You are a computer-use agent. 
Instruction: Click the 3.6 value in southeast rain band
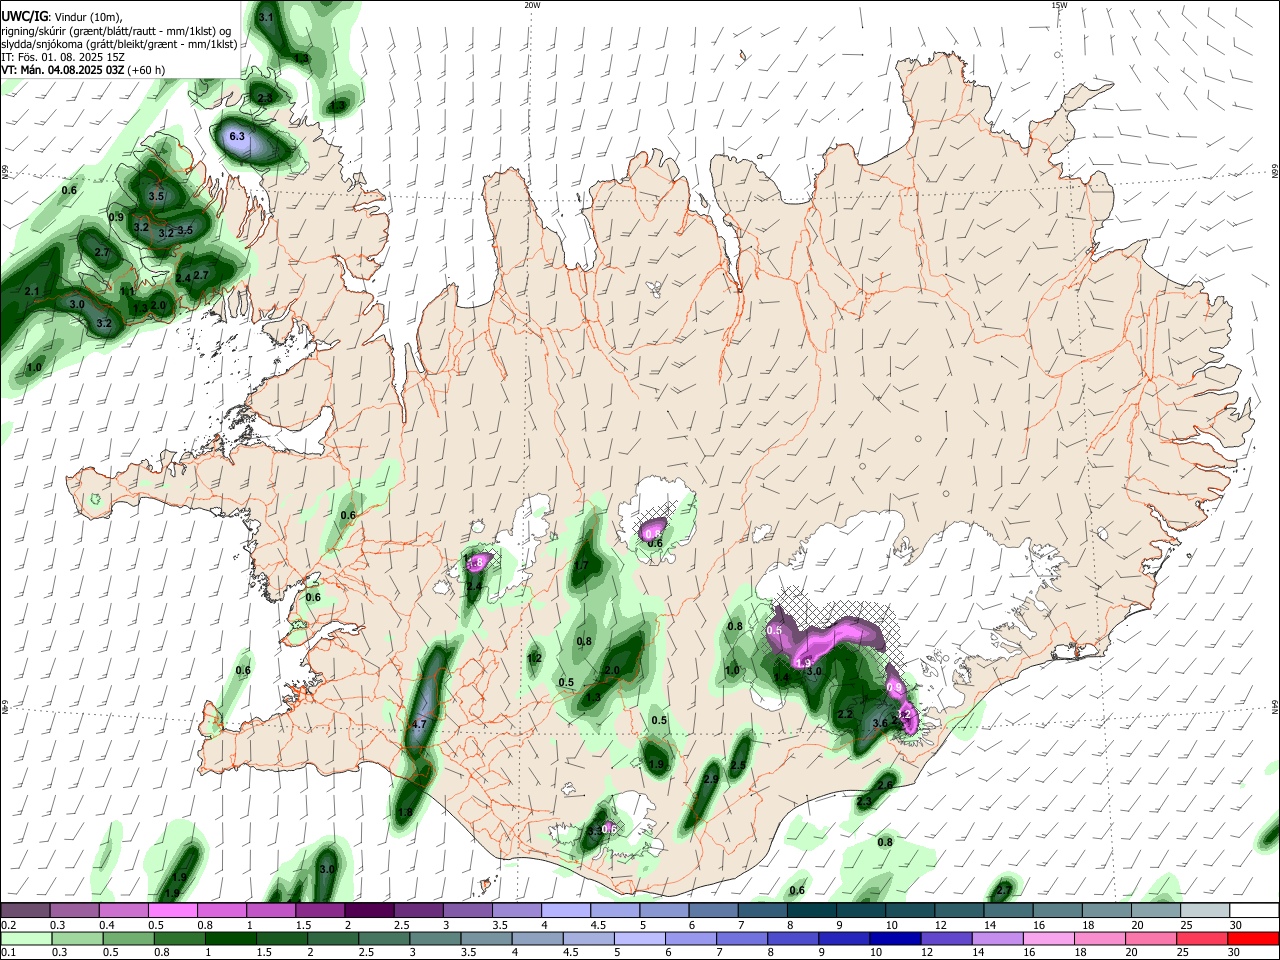[881, 722]
